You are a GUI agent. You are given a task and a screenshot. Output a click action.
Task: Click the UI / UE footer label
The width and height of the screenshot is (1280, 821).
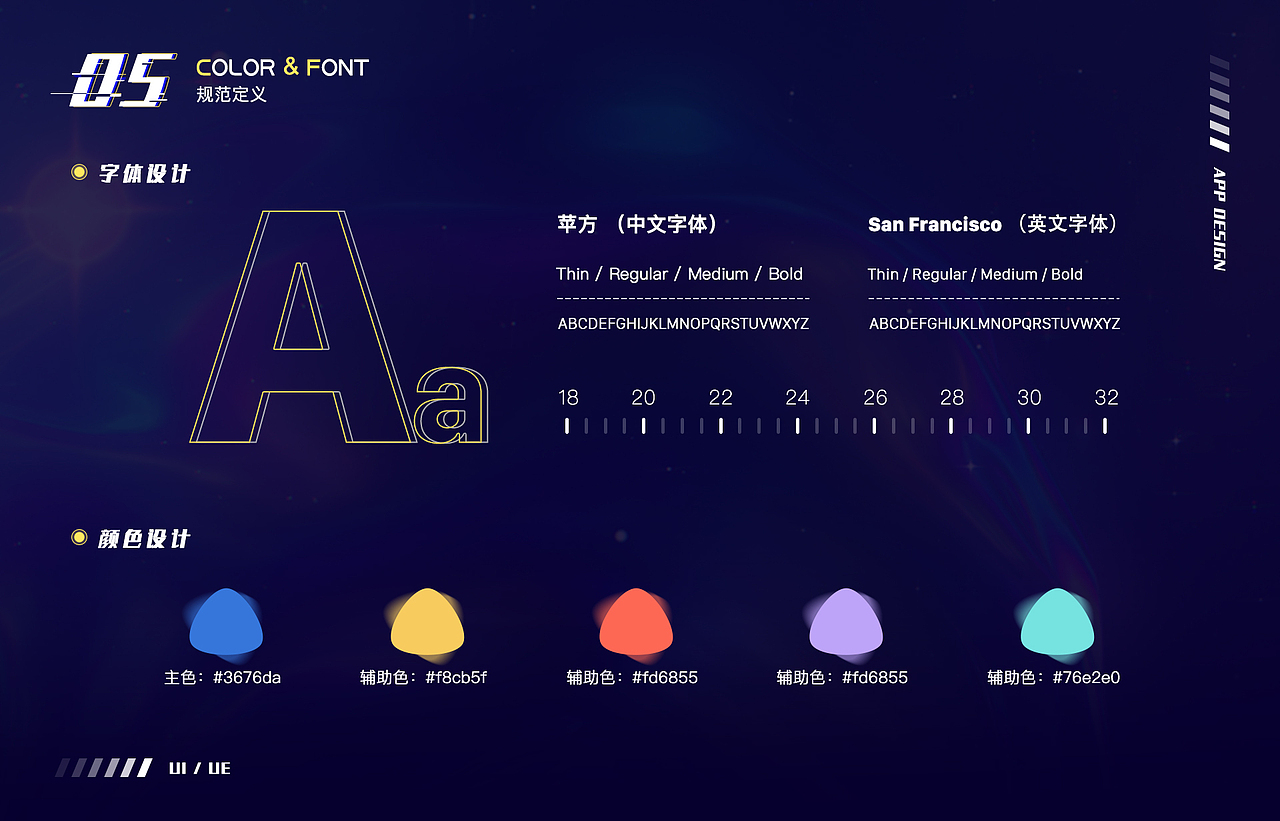tap(200, 768)
